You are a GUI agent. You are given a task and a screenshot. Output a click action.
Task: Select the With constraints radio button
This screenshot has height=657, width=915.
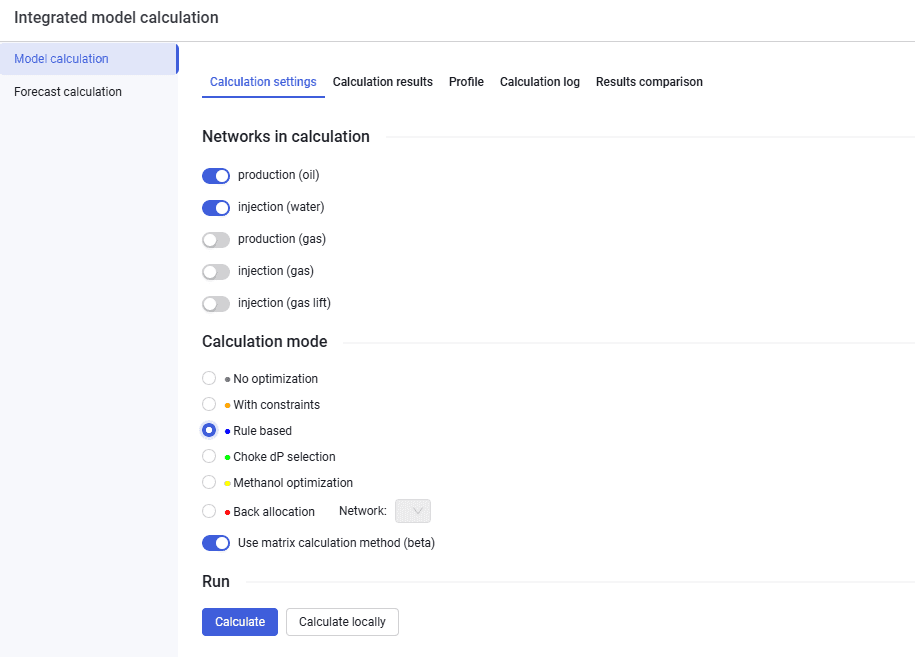[x=209, y=404]
